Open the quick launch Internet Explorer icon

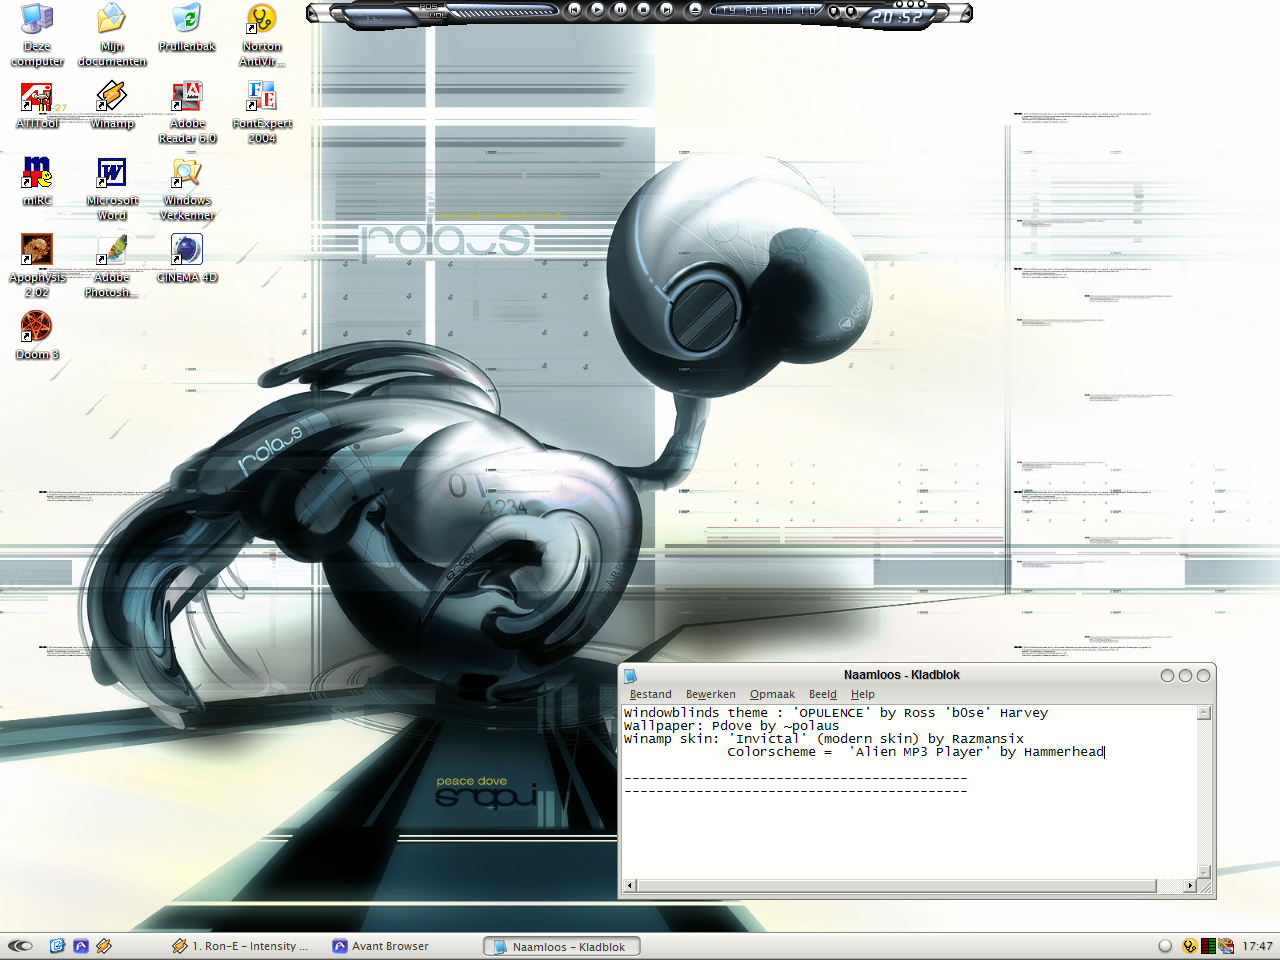click(57, 945)
